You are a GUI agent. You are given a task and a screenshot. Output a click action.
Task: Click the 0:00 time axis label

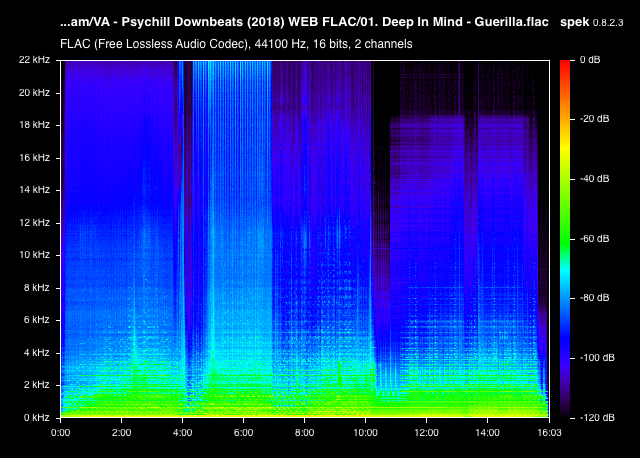point(60,432)
